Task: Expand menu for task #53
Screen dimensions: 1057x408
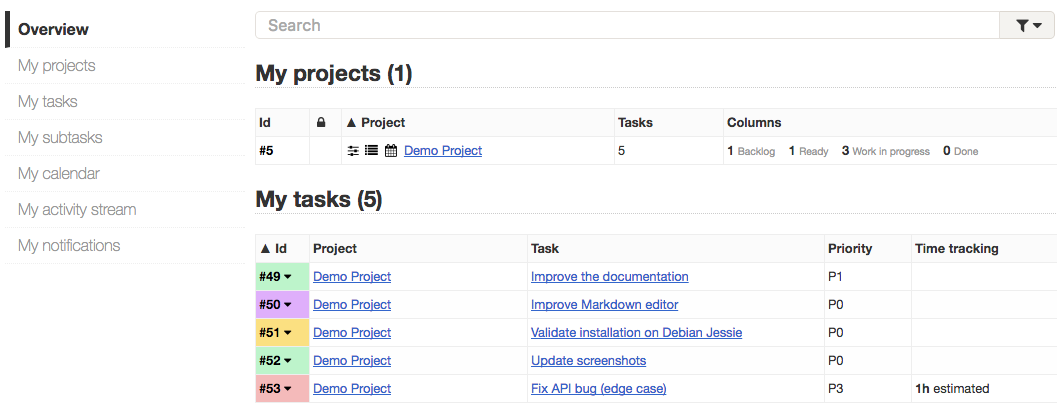Action: (288, 389)
